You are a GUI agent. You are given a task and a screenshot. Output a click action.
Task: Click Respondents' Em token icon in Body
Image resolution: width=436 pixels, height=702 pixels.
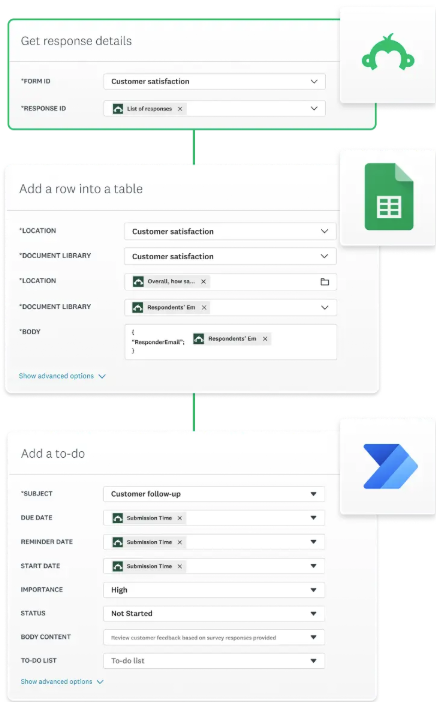(199, 339)
